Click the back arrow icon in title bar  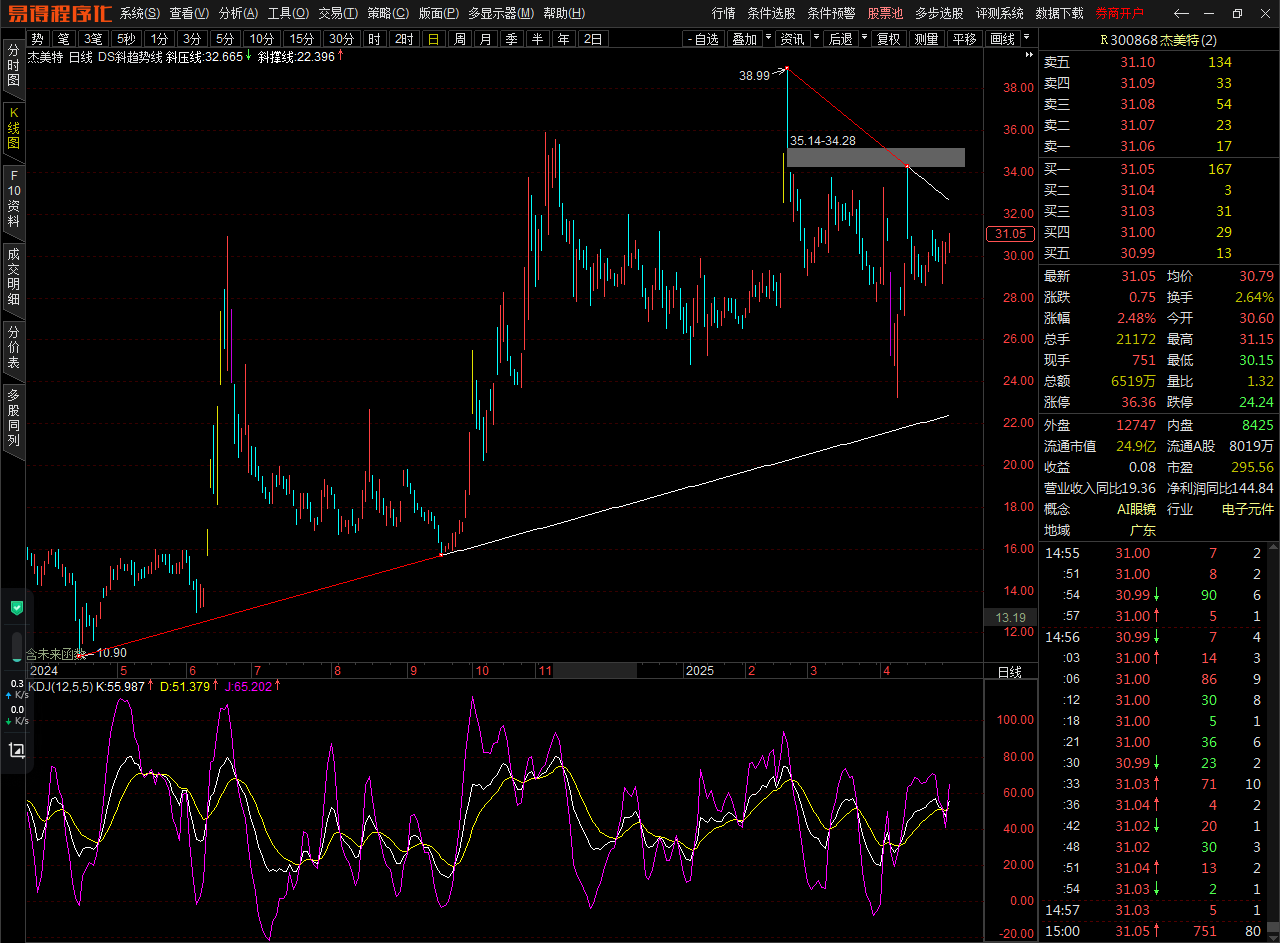(1181, 13)
